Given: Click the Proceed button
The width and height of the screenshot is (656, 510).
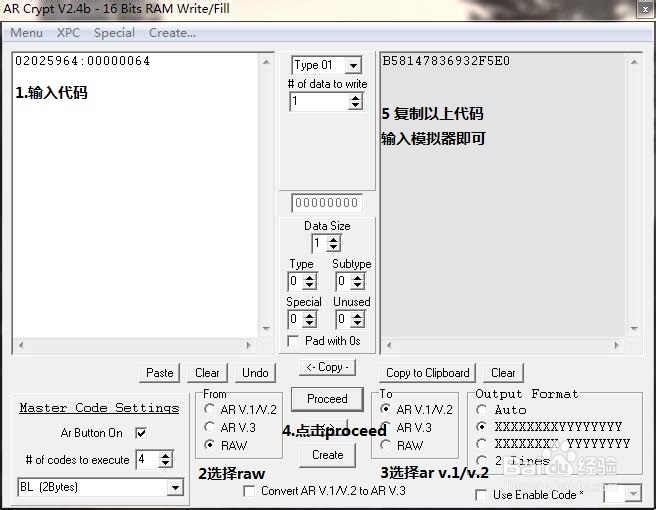Looking at the screenshot, I should (x=327, y=398).
